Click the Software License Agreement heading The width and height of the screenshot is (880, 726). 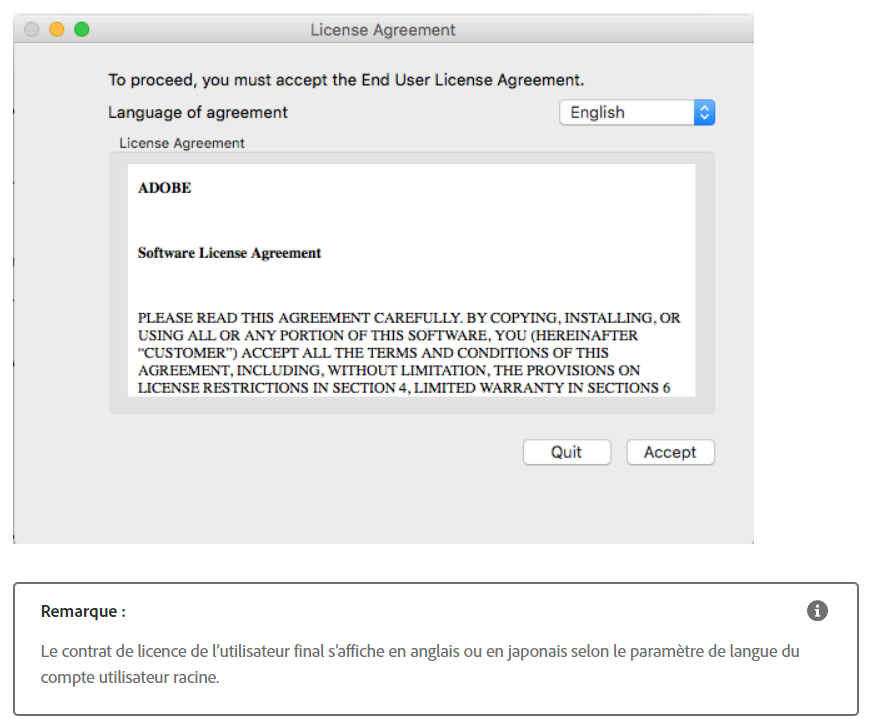[x=230, y=253]
